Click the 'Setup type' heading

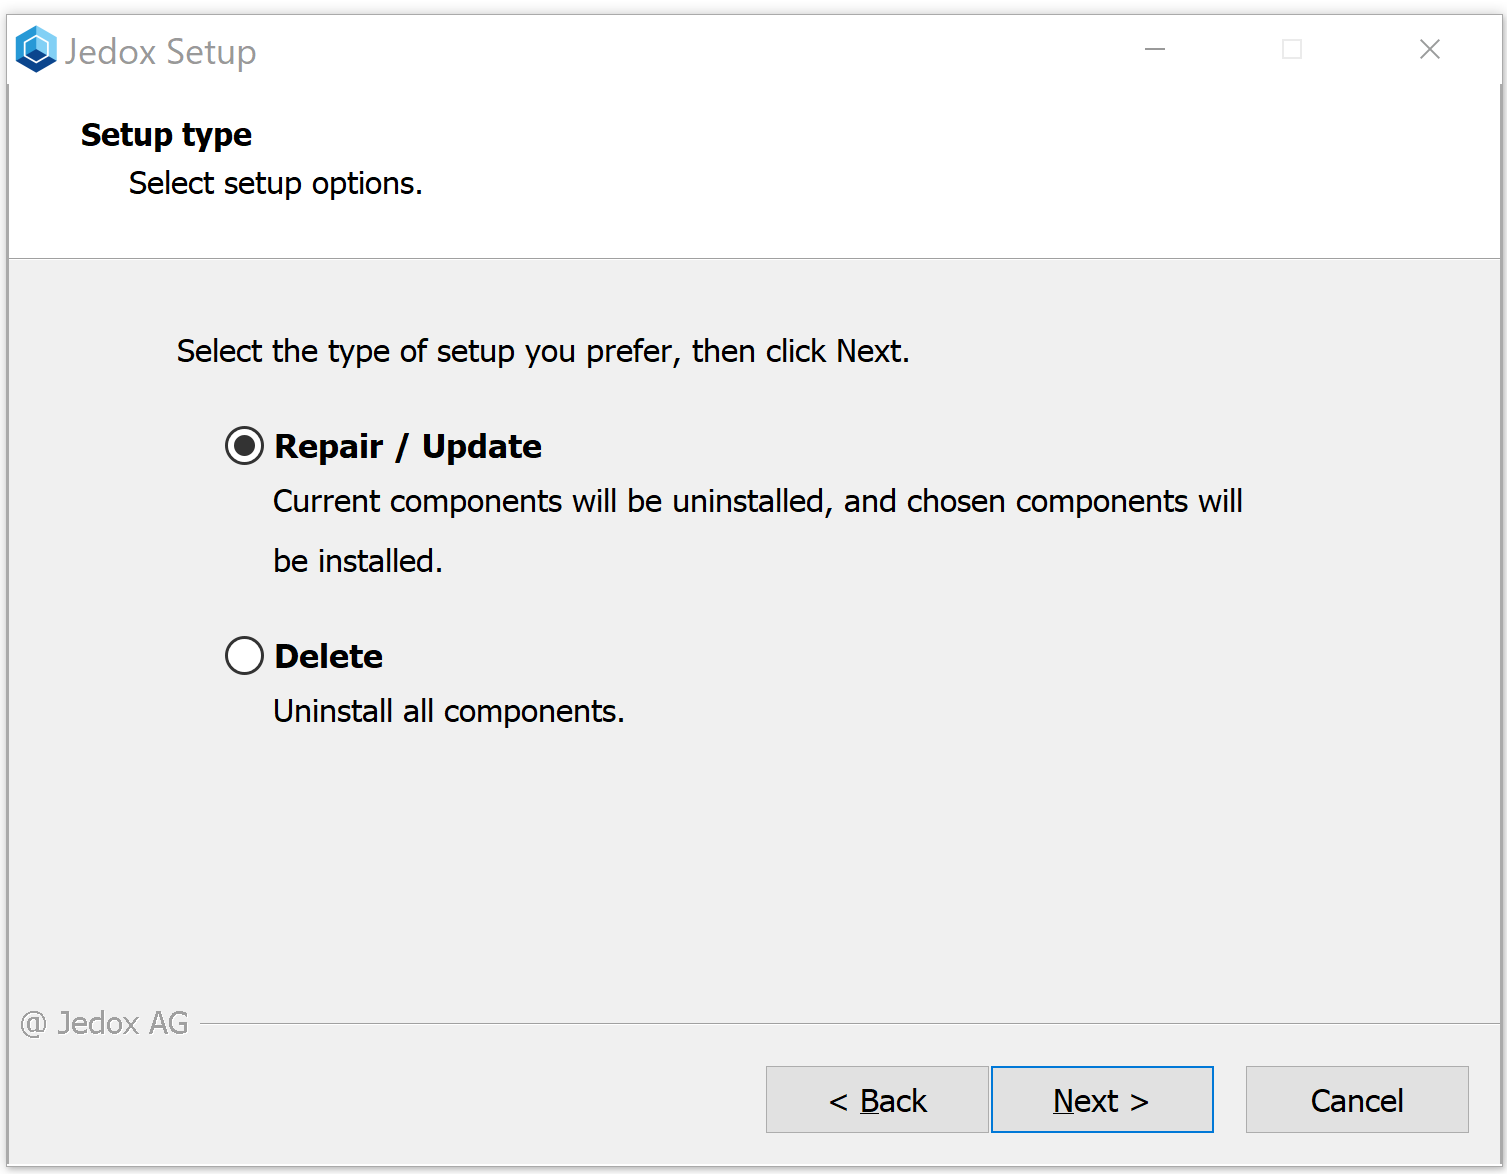(166, 135)
